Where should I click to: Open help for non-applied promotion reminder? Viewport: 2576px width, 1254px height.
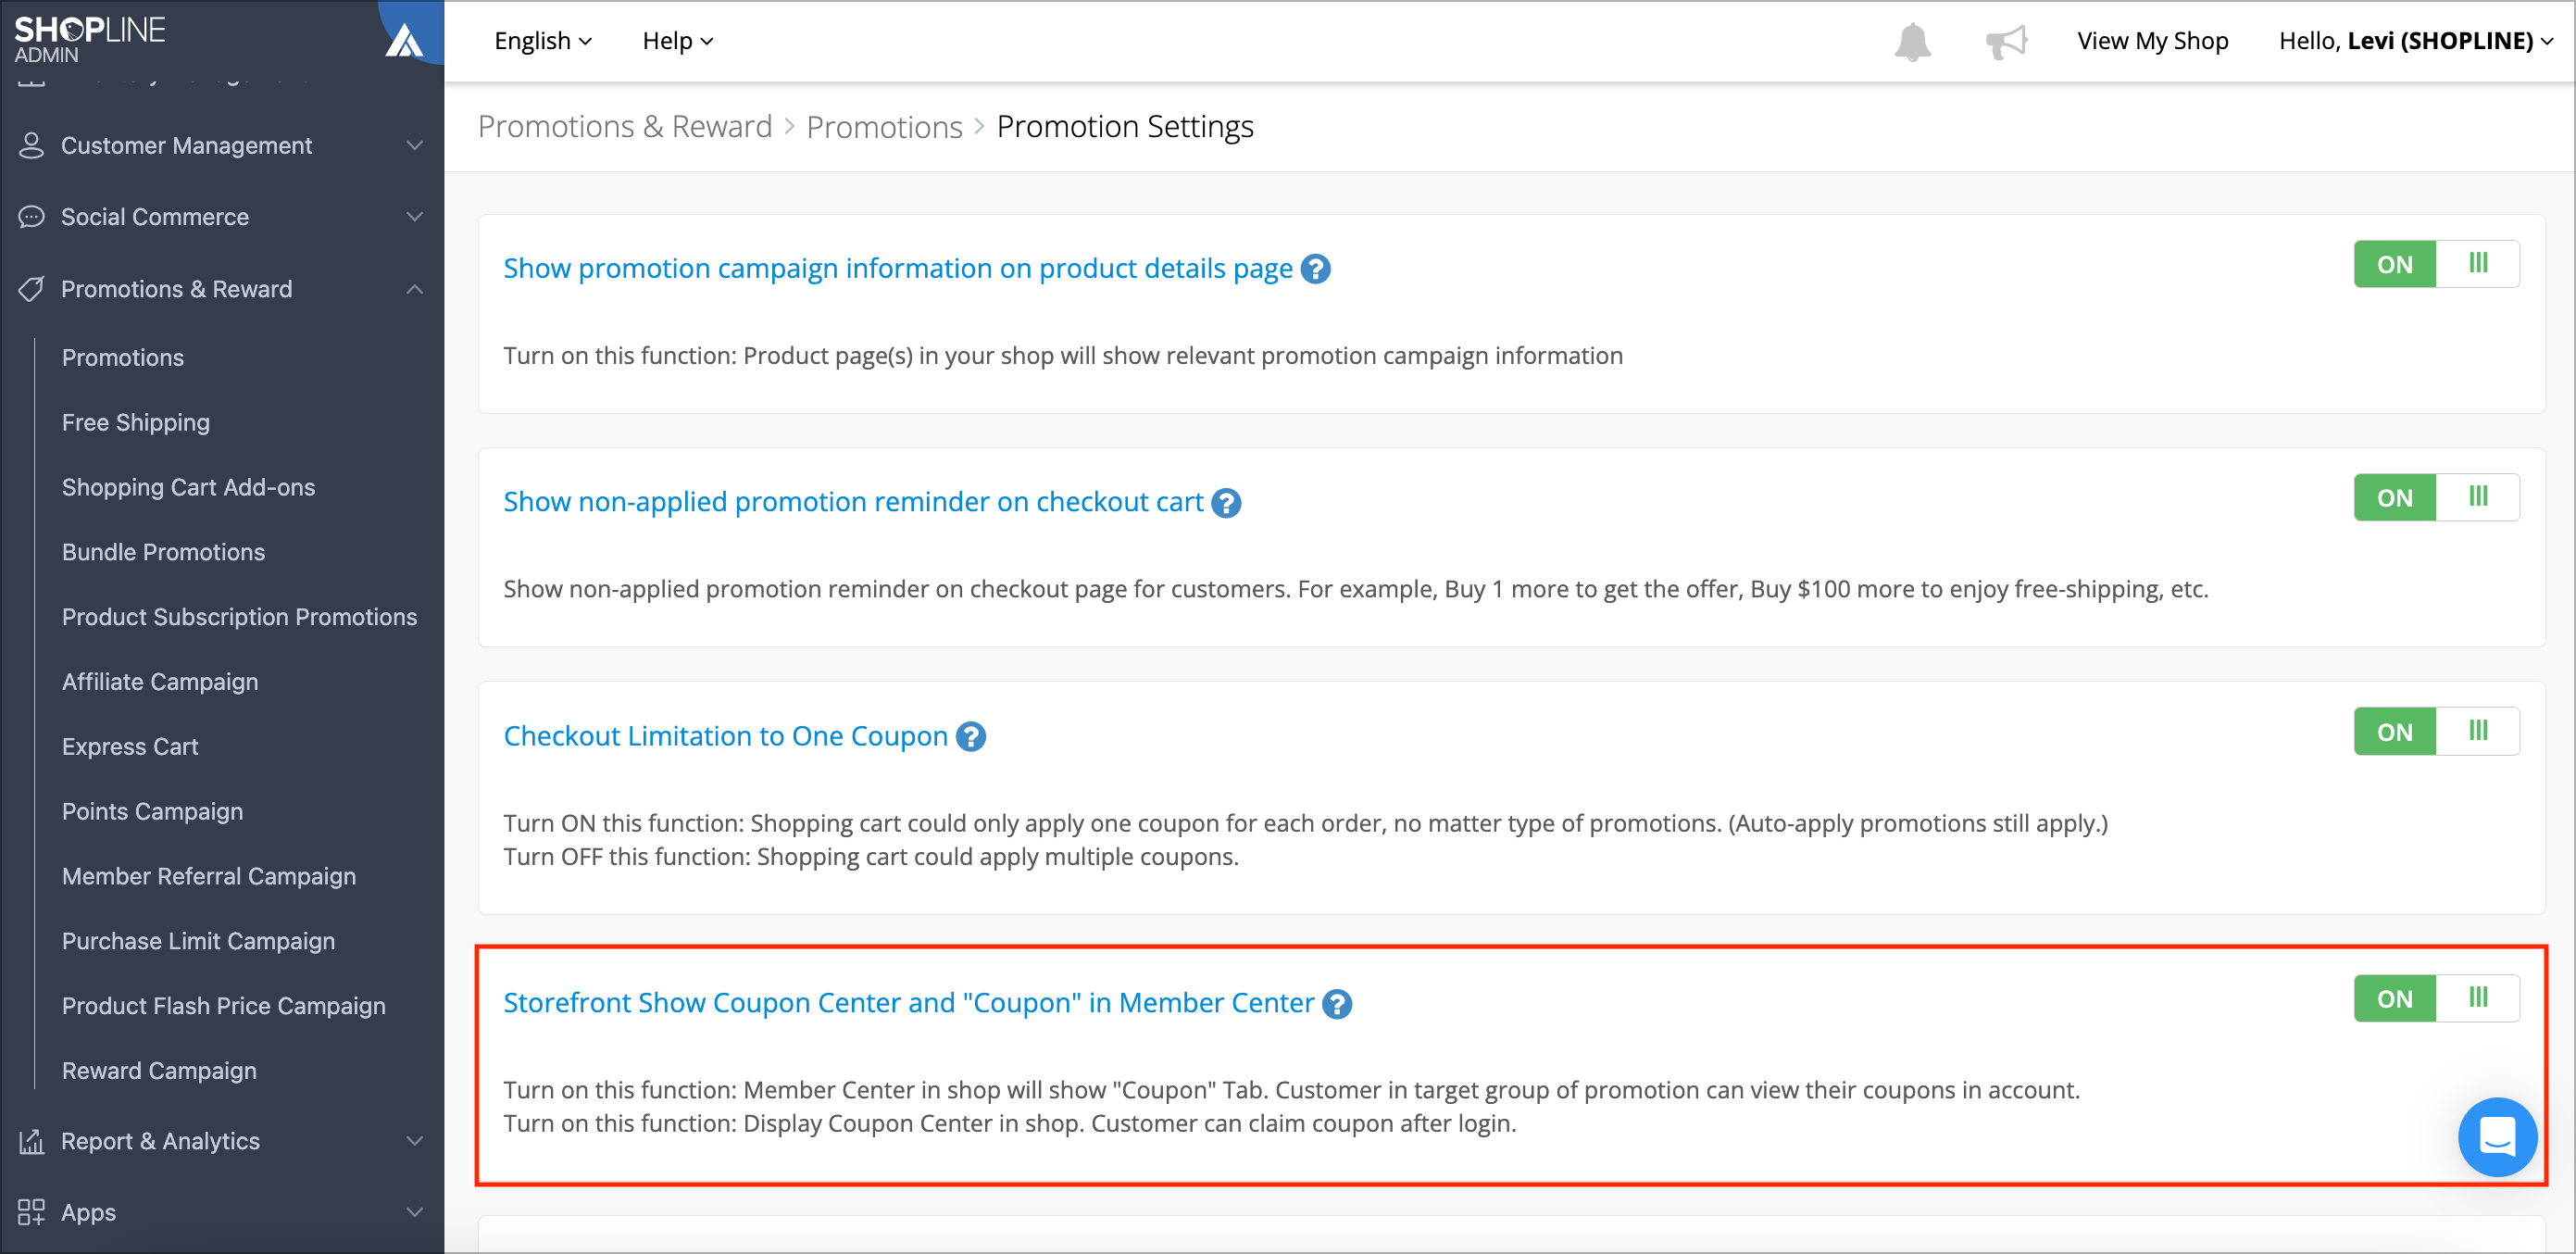[x=1226, y=503]
